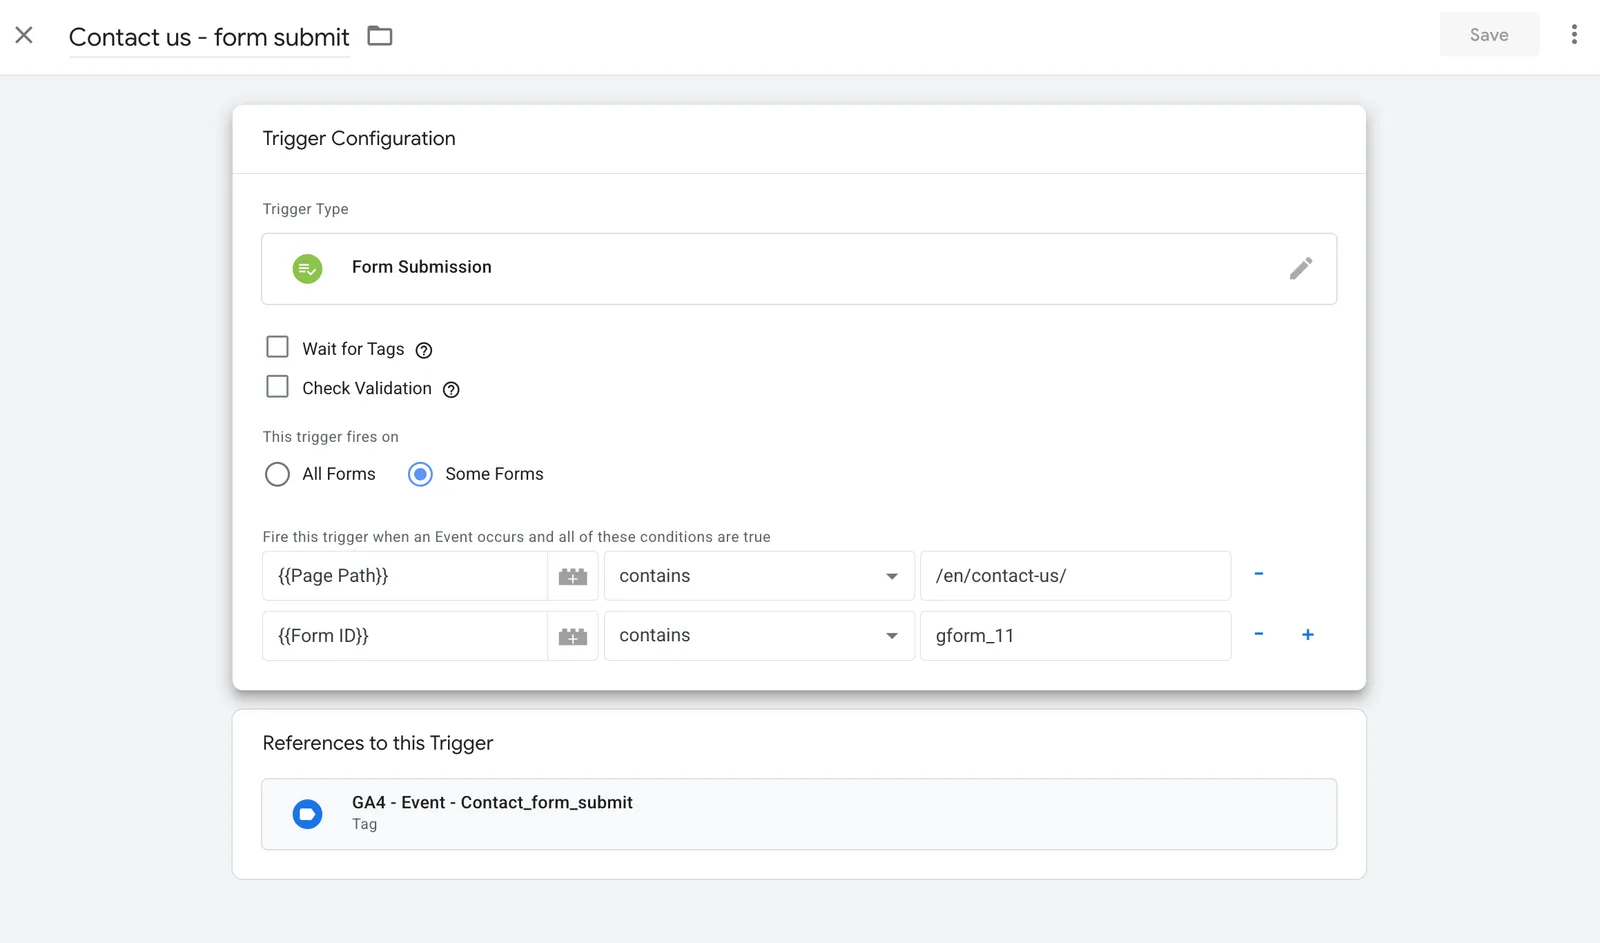The width and height of the screenshot is (1600, 943).
Task: Click the {{Page Path}} variable field
Action: click(x=405, y=576)
